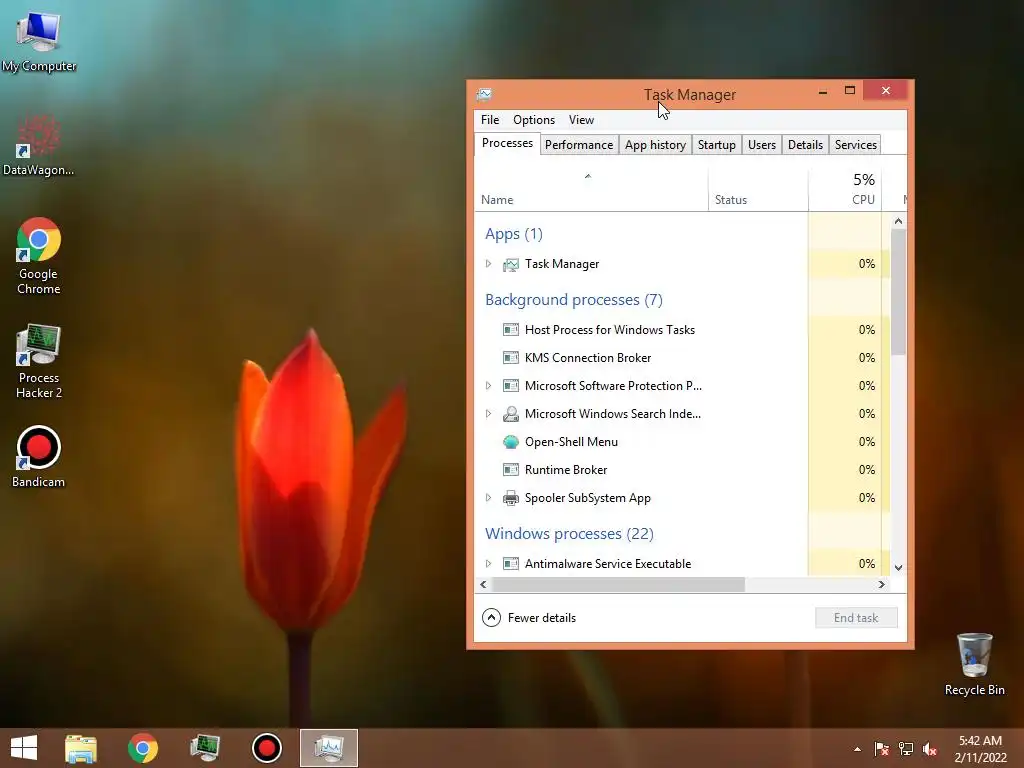Expand Microsoft Software Protection P... row

pyautogui.click(x=488, y=386)
